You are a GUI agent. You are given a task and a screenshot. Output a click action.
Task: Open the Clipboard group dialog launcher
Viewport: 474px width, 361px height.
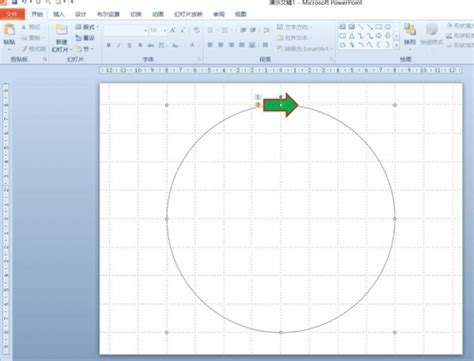point(45,59)
